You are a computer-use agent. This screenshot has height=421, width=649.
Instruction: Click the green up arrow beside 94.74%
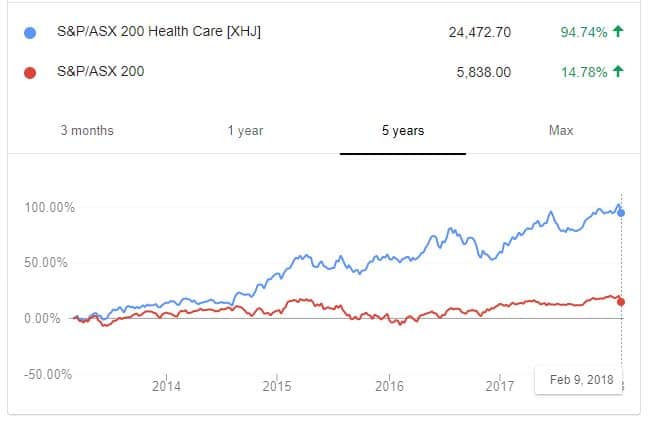619,32
